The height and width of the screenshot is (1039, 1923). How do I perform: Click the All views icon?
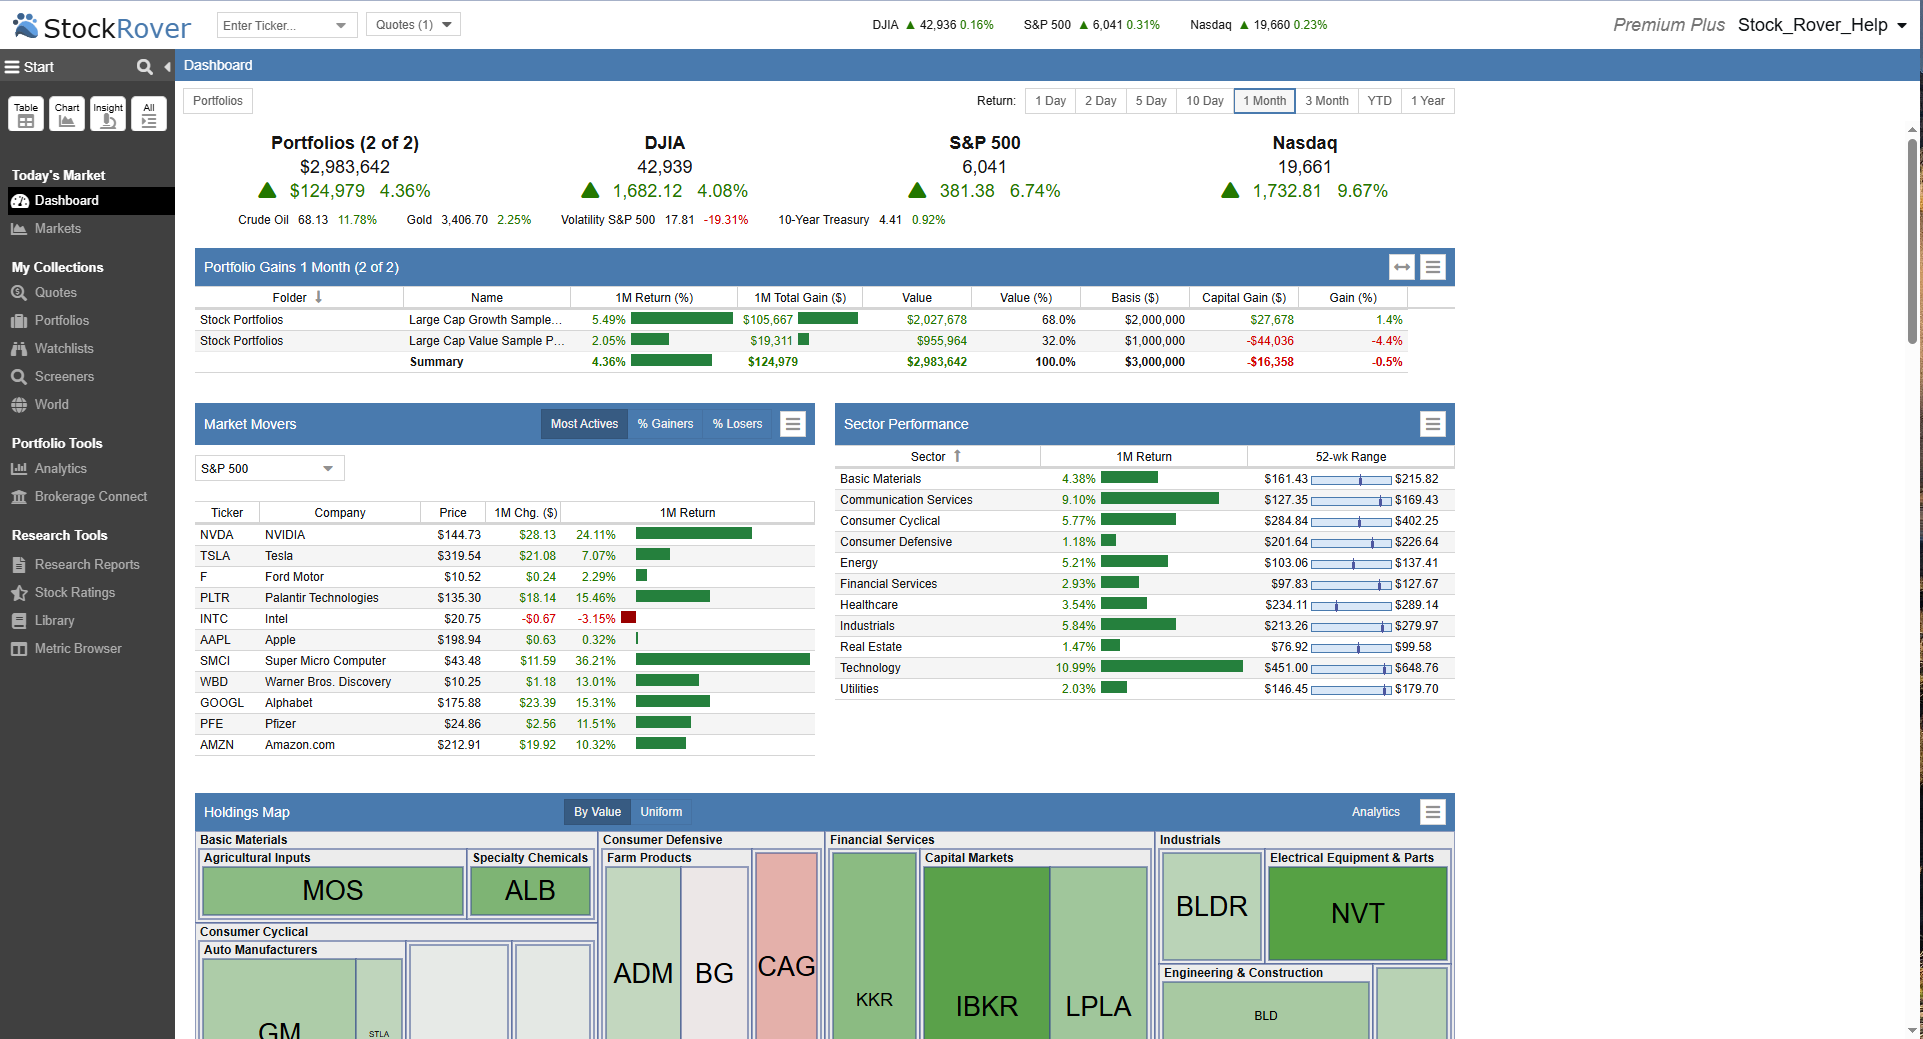point(148,113)
